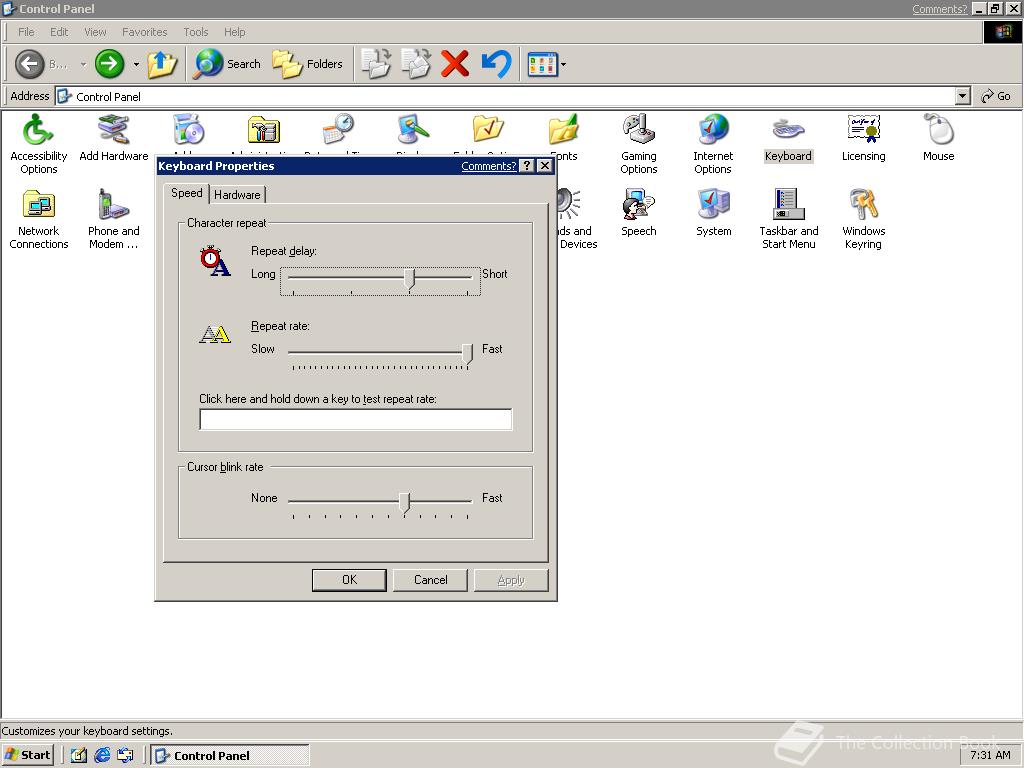Viewport: 1024px width, 768px height.
Task: Click OK in Keyboard Properties
Action: click(x=349, y=580)
